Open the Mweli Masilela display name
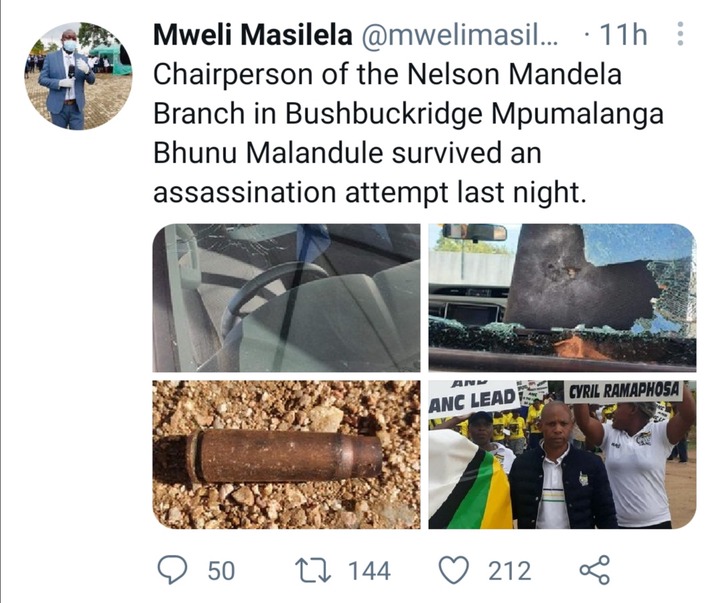 [253, 34]
